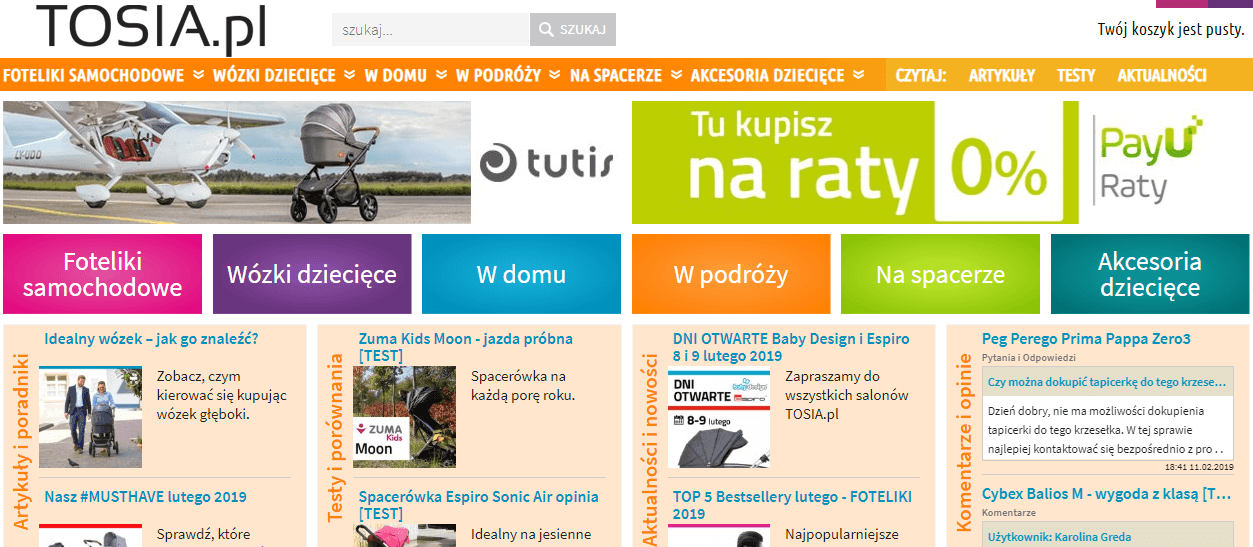Click the DNI OTWARTE event thumbnail
Viewport: 1253px width, 547px height.
[x=718, y=418]
